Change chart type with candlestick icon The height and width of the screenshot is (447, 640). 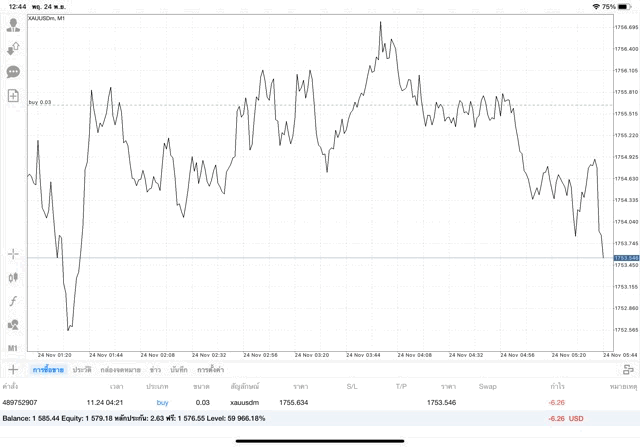tap(13, 277)
